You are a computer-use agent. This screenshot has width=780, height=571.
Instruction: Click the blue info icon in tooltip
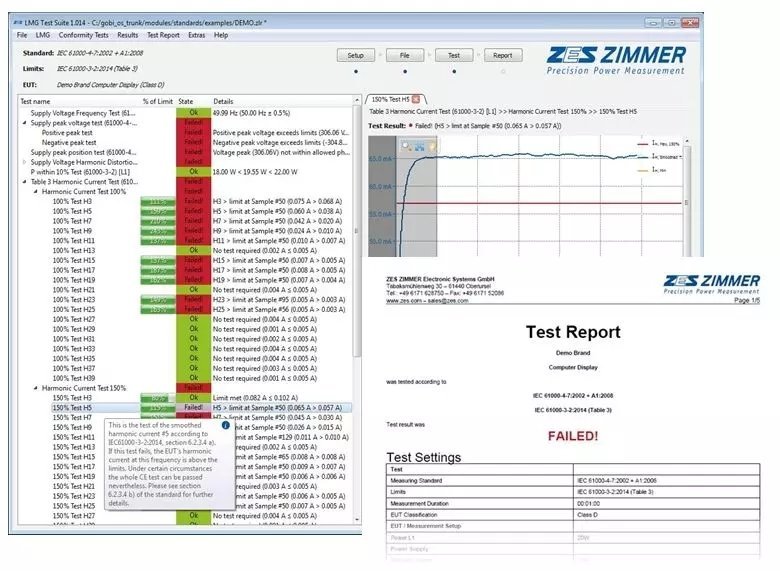(x=225, y=425)
